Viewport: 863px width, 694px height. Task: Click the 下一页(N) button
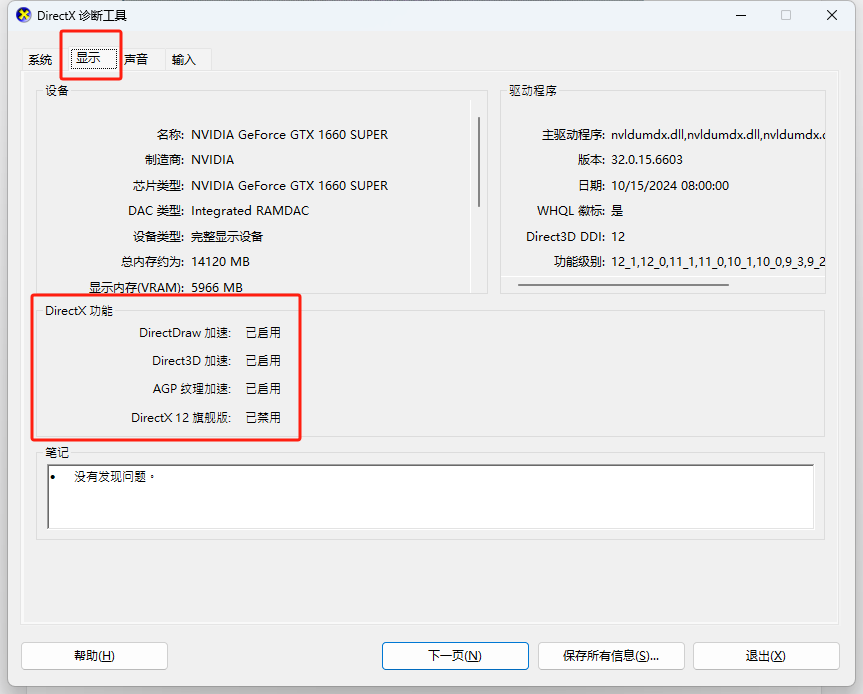click(455, 656)
